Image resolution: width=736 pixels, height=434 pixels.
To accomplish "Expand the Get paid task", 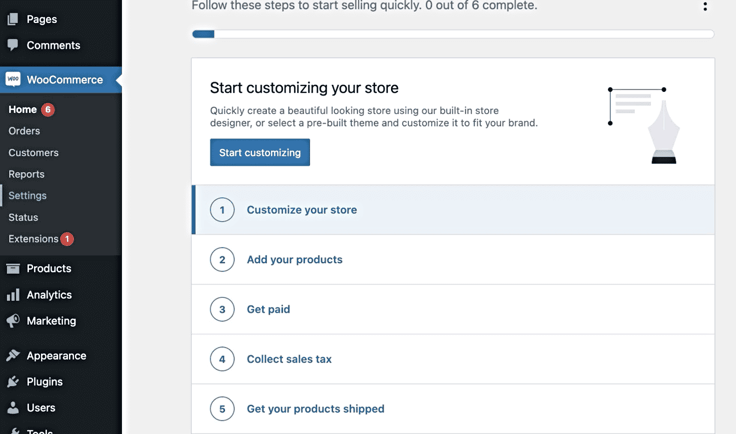I will click(453, 309).
